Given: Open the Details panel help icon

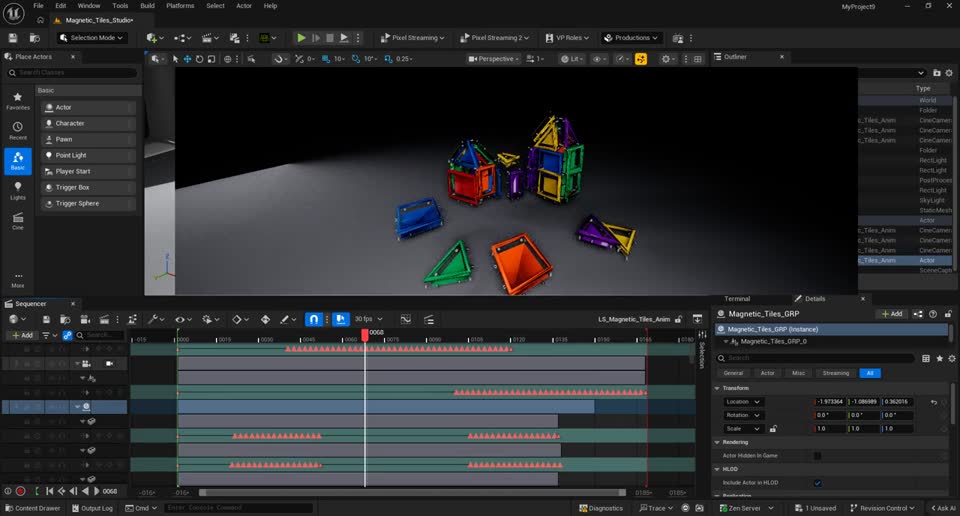Looking at the screenshot, I should click(x=933, y=314).
